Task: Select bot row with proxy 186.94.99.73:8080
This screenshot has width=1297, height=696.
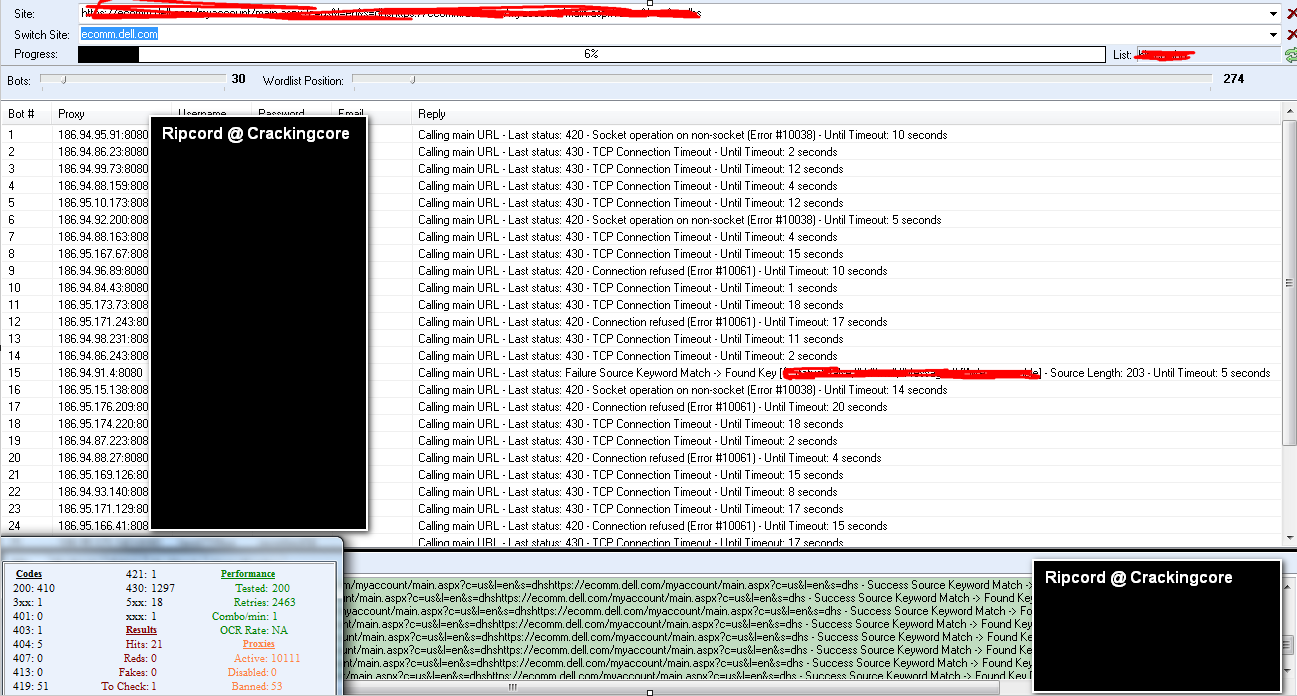Action: (640, 169)
